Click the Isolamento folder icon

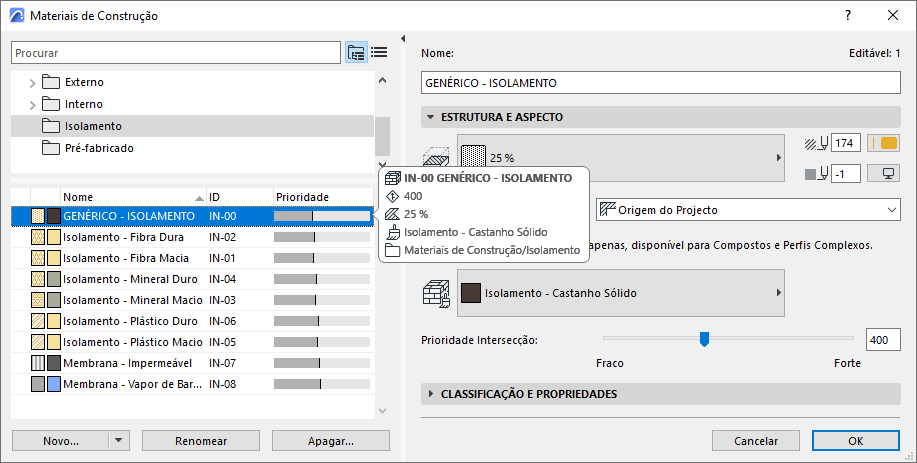(x=51, y=126)
